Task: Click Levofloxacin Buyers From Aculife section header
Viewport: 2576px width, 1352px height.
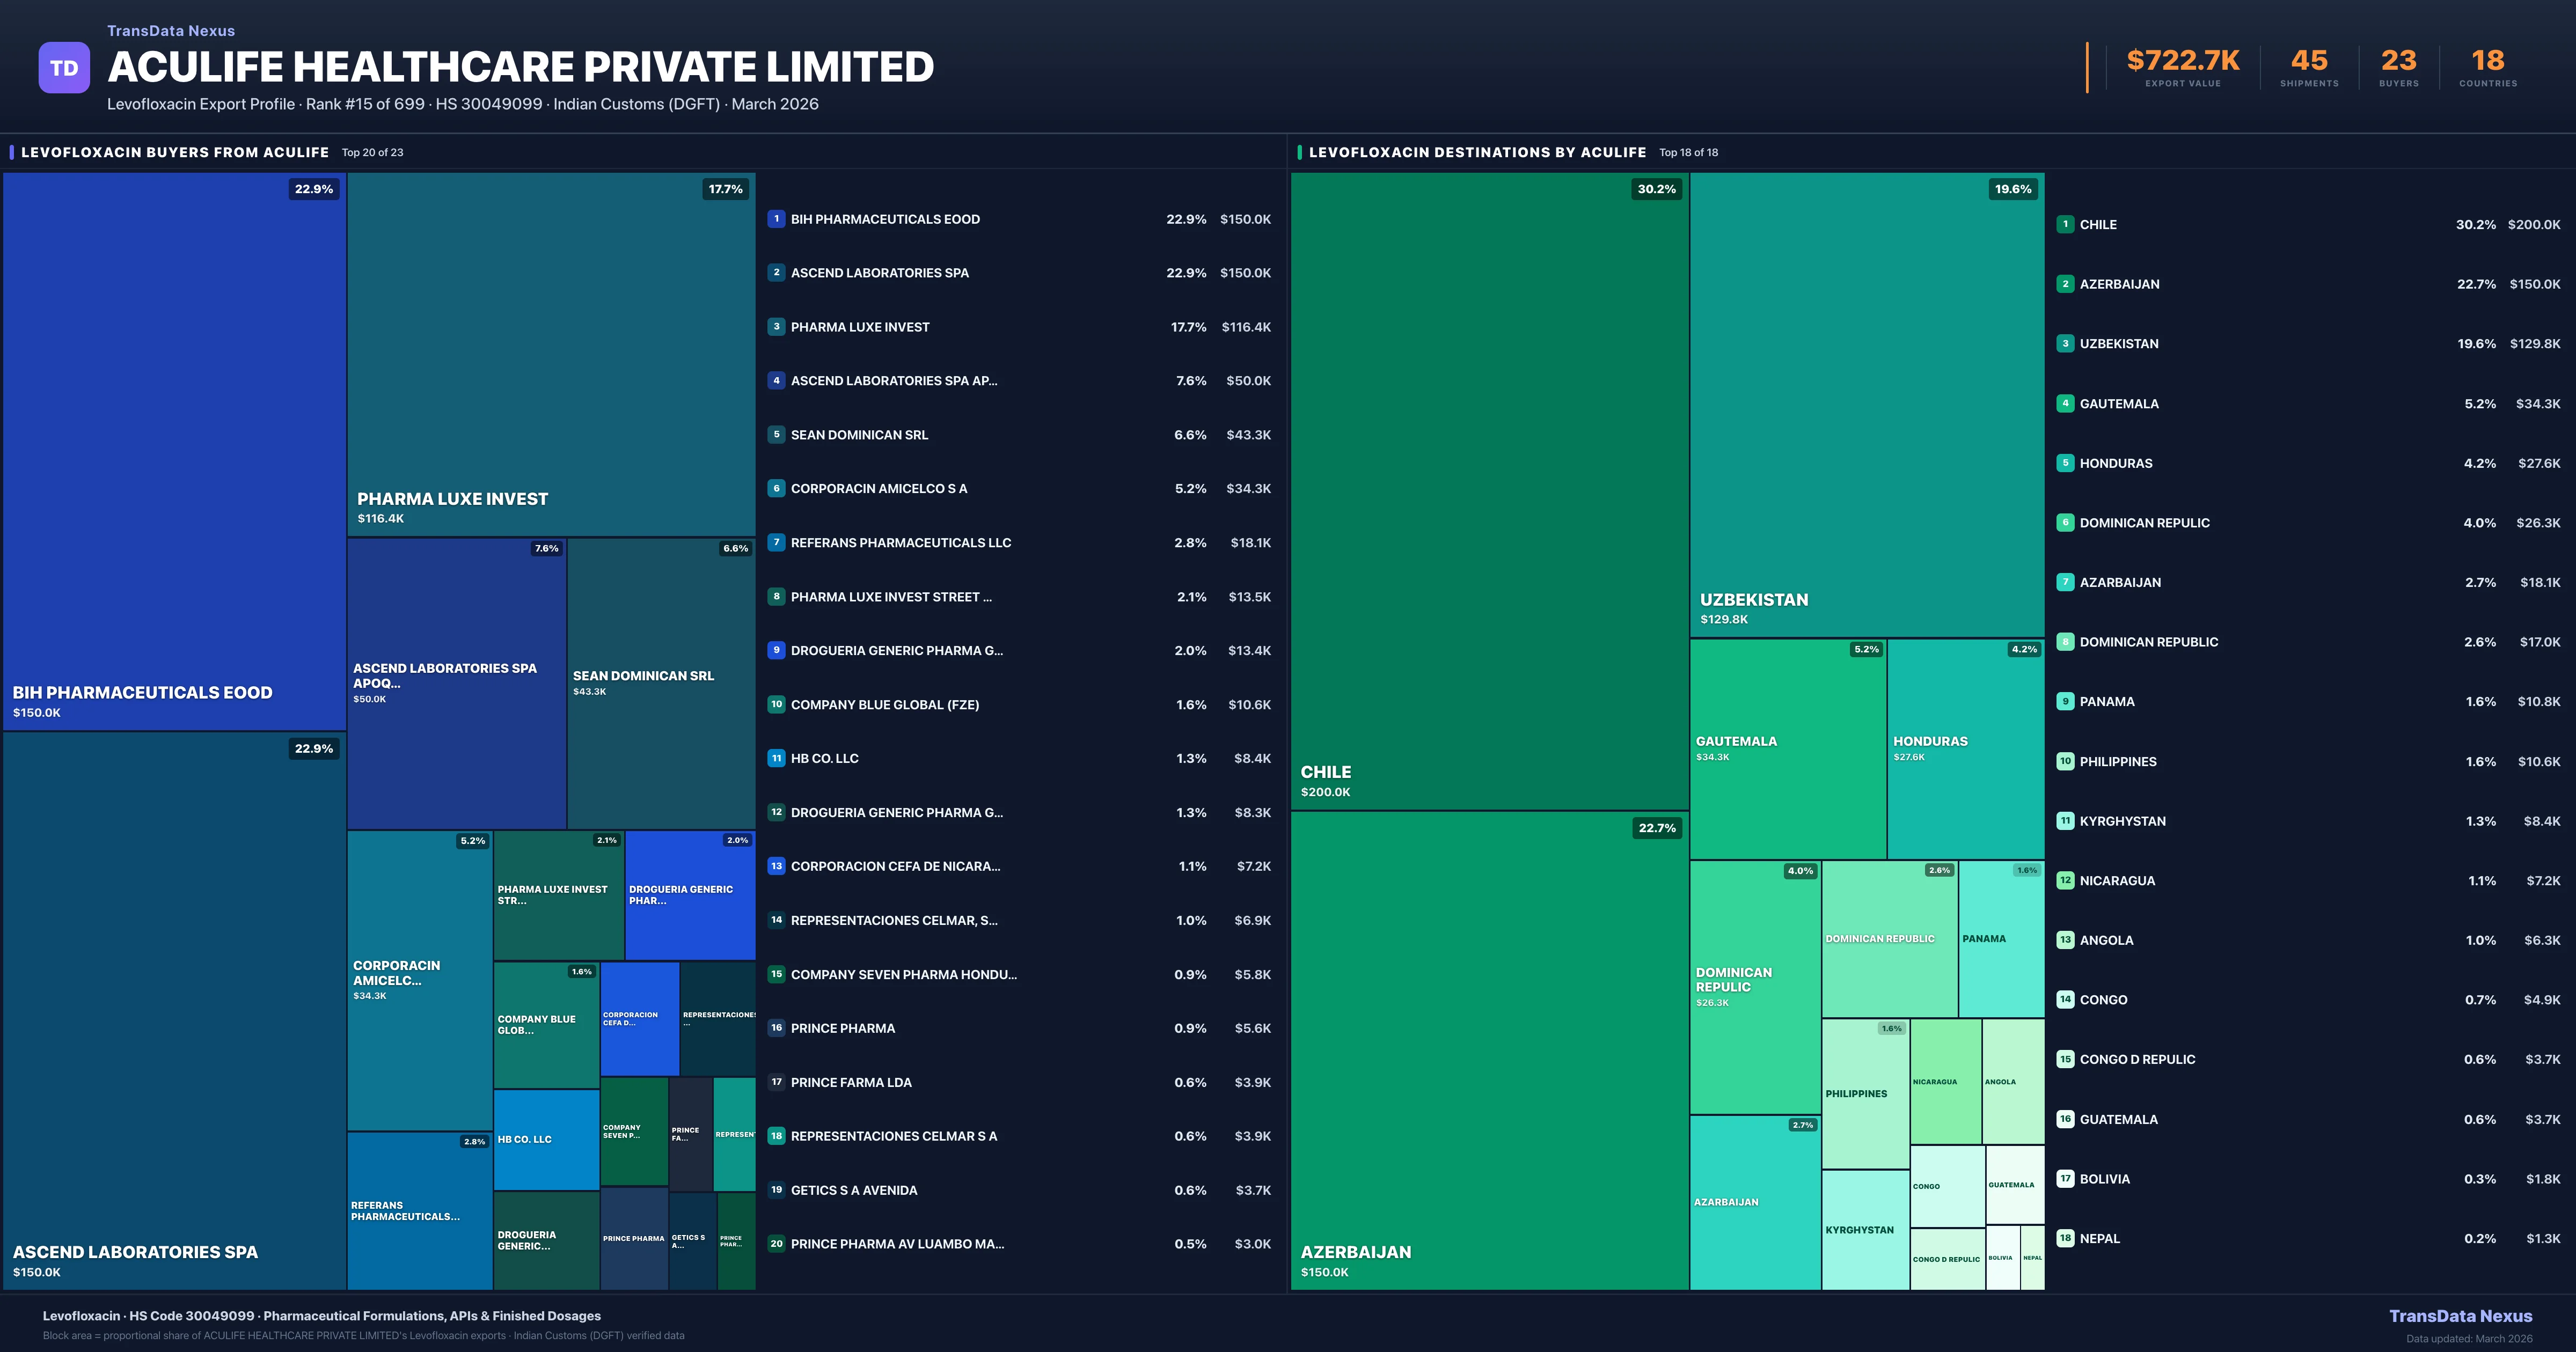Action: tap(175, 152)
